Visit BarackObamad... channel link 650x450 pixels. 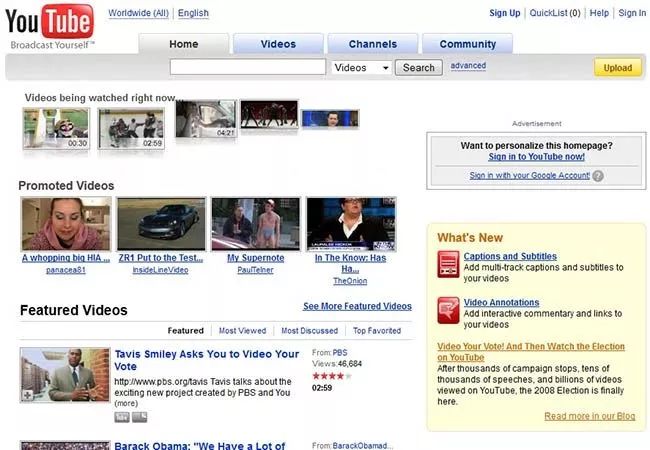coord(362,446)
